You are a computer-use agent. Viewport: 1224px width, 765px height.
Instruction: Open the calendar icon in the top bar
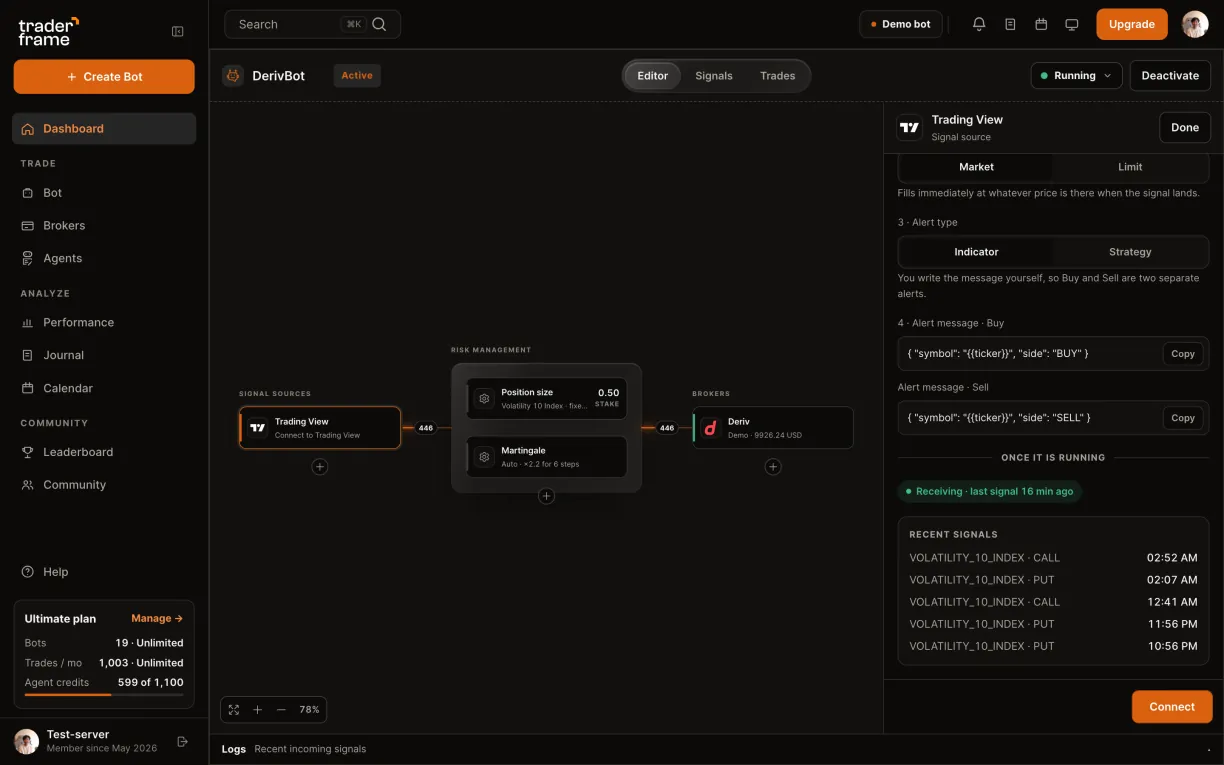1041,24
